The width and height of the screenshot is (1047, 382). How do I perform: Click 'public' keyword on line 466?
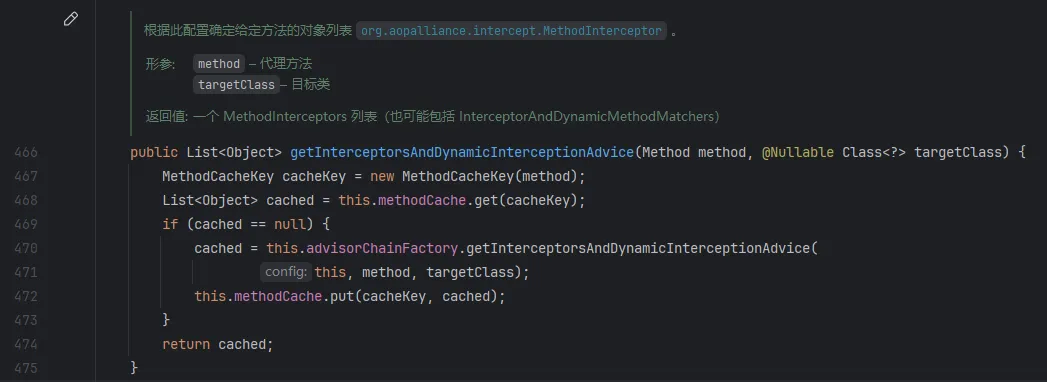[154, 152]
